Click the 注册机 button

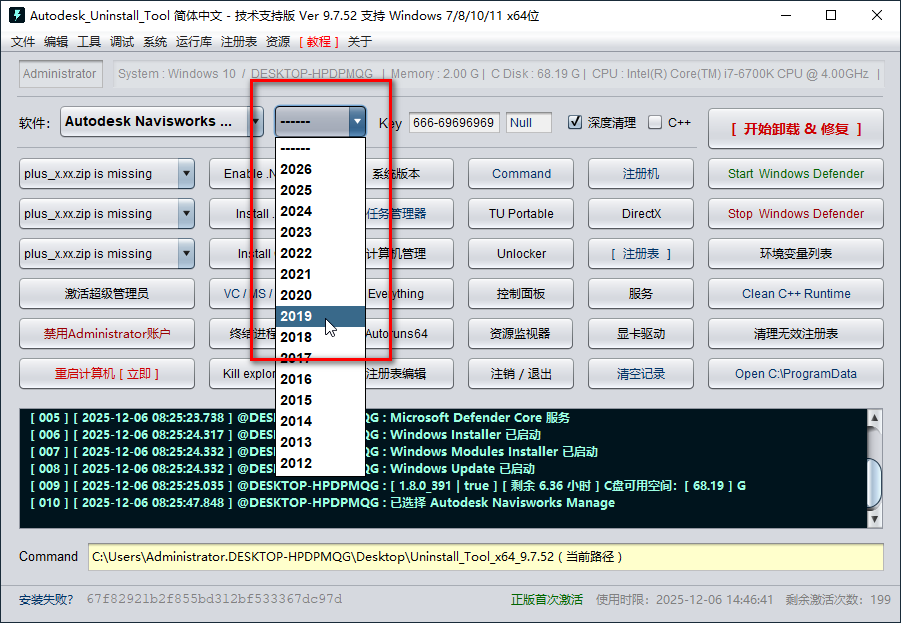click(641, 174)
